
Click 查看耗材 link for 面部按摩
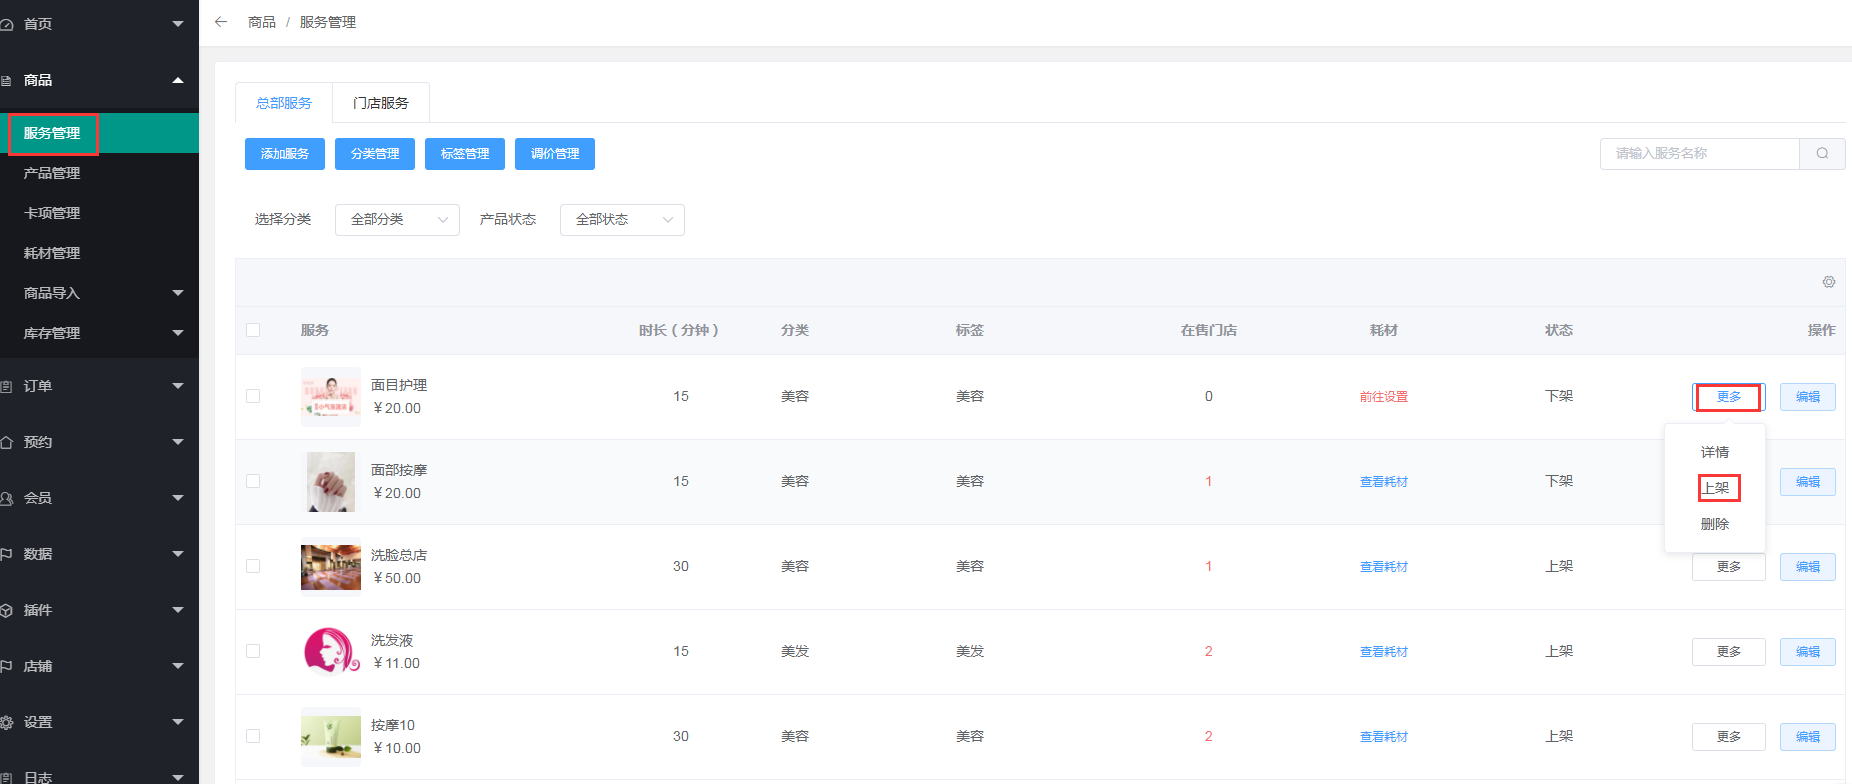tap(1384, 482)
